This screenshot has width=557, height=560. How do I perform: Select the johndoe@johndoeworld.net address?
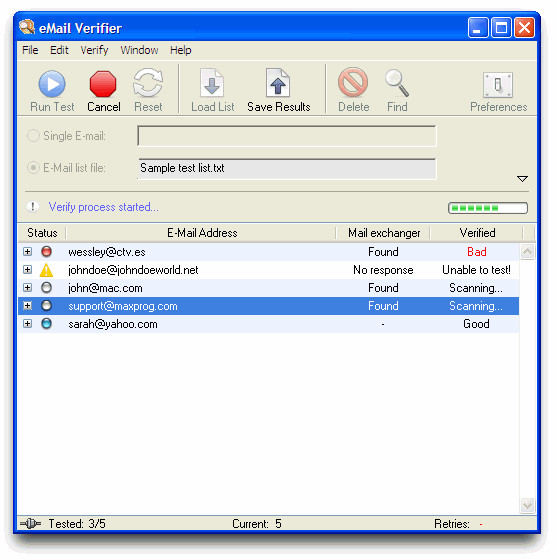coord(133,270)
